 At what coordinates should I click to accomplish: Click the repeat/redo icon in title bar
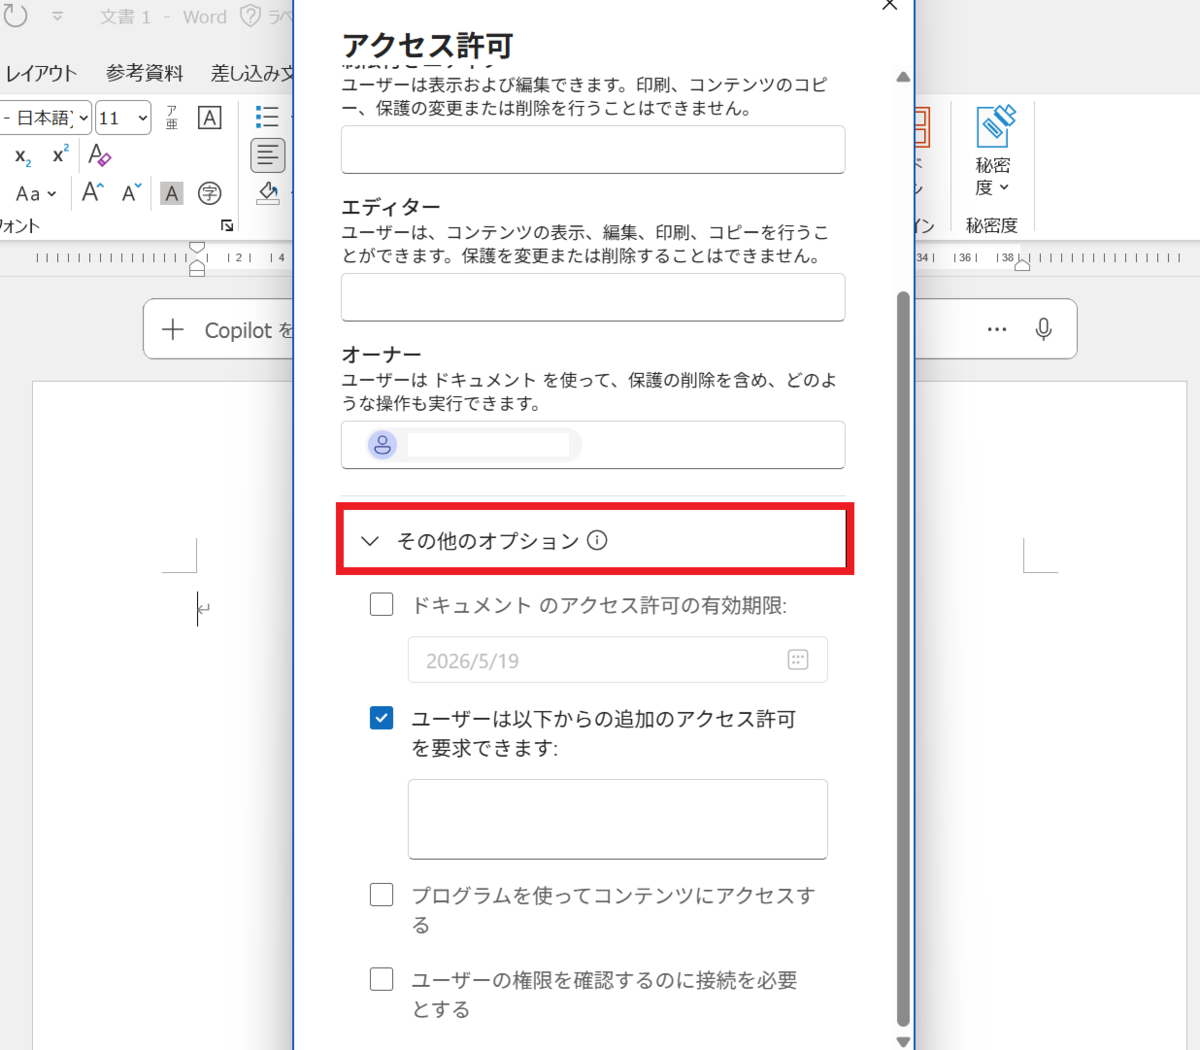(x=16, y=16)
